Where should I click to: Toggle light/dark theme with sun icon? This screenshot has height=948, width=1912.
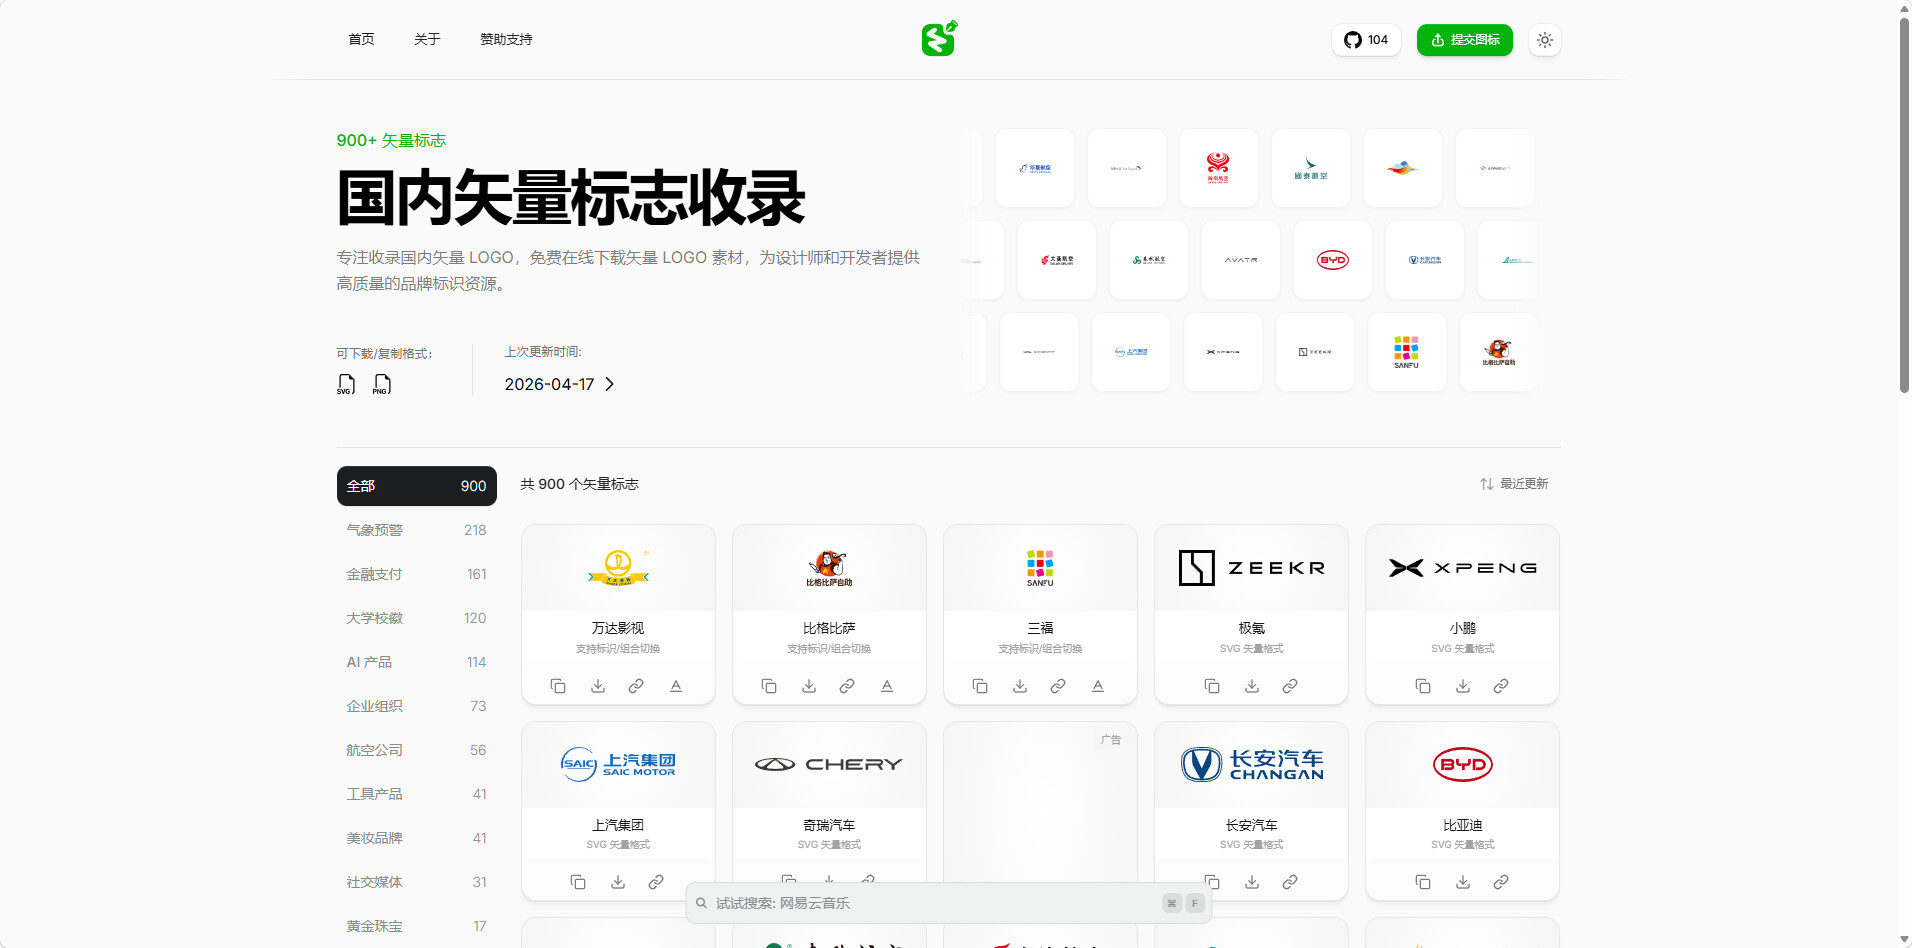click(x=1545, y=40)
